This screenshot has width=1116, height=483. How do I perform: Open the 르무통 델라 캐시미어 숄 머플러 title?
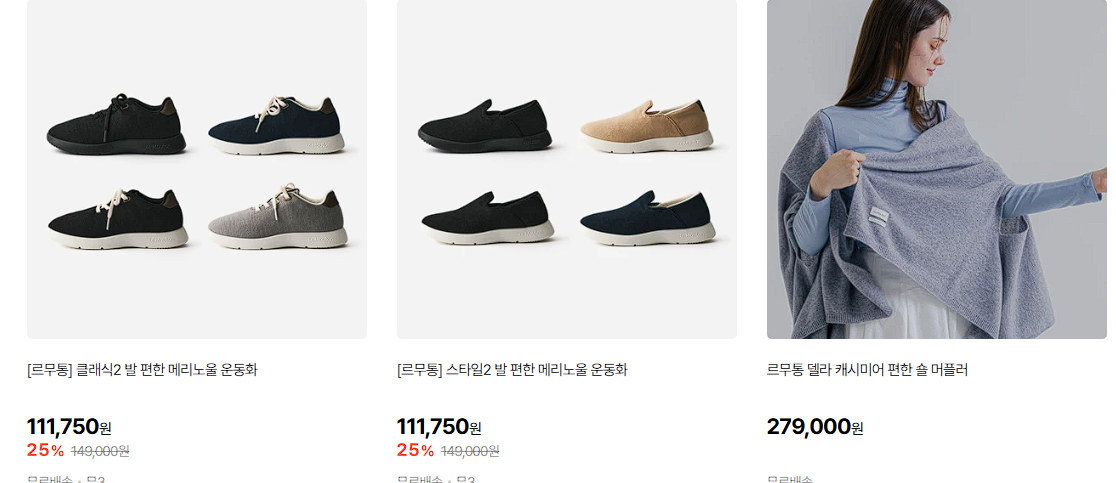click(868, 370)
